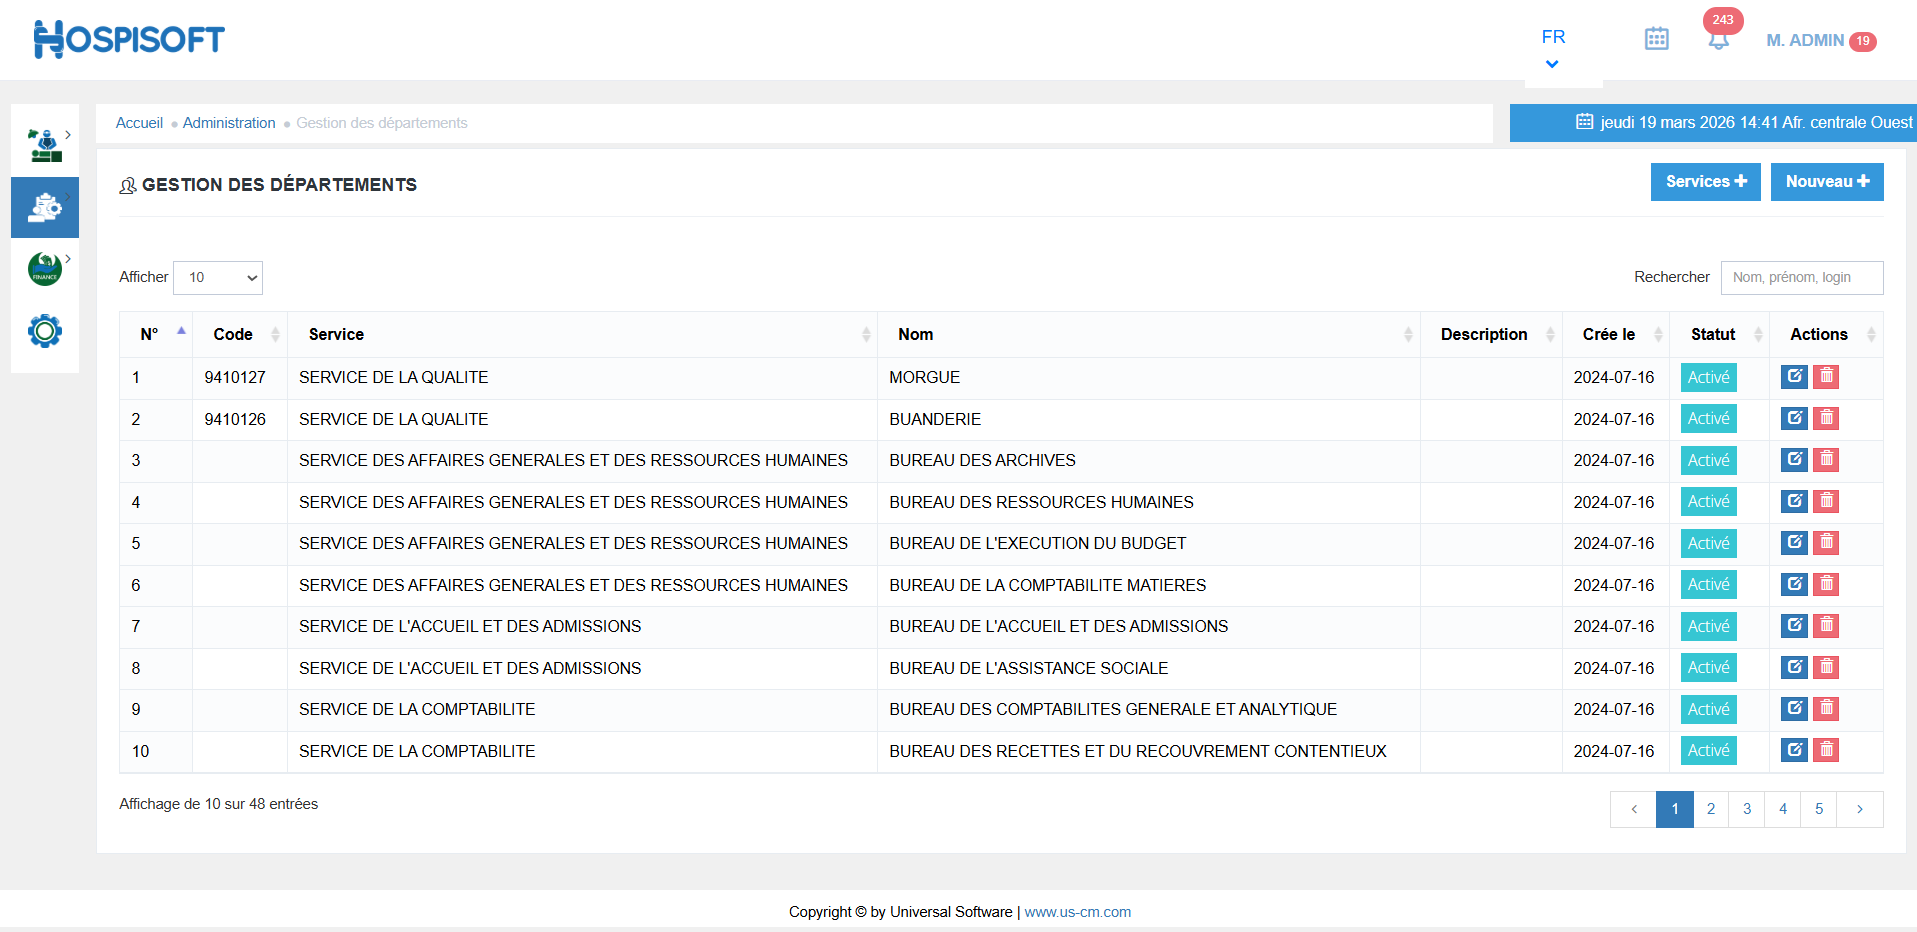Image resolution: width=1917 pixels, height=932 pixels.
Task: Delete the BUREAU DE L'ASSISTANCE SOCIALE row
Action: coord(1826,667)
